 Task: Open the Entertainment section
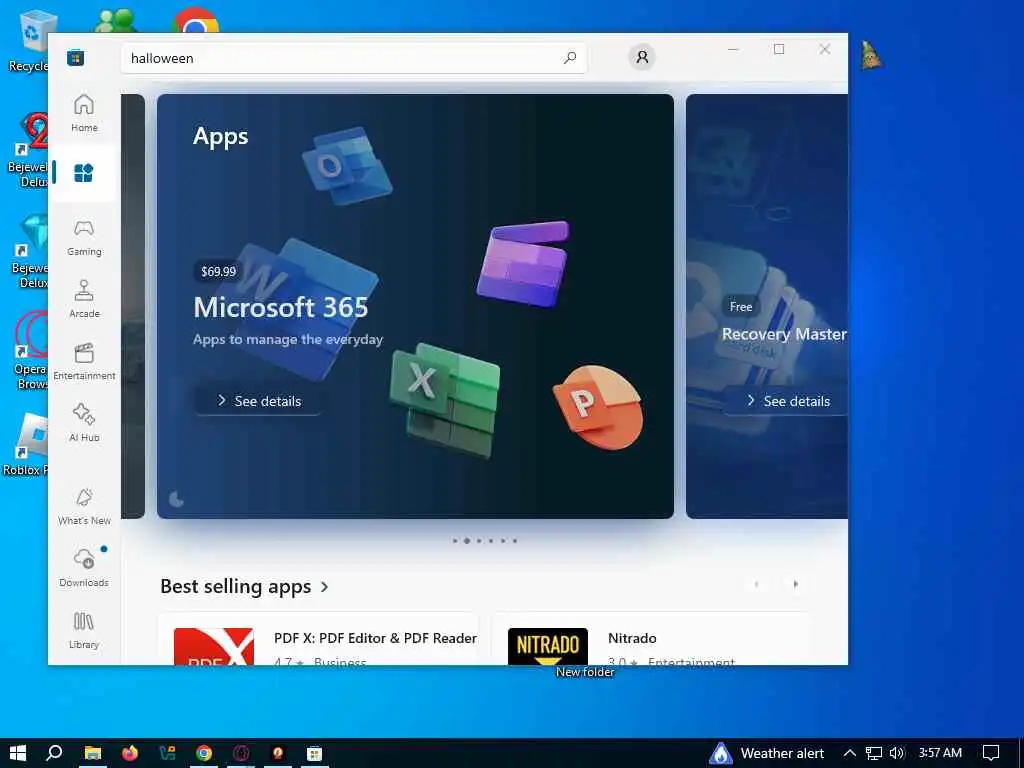click(x=84, y=361)
